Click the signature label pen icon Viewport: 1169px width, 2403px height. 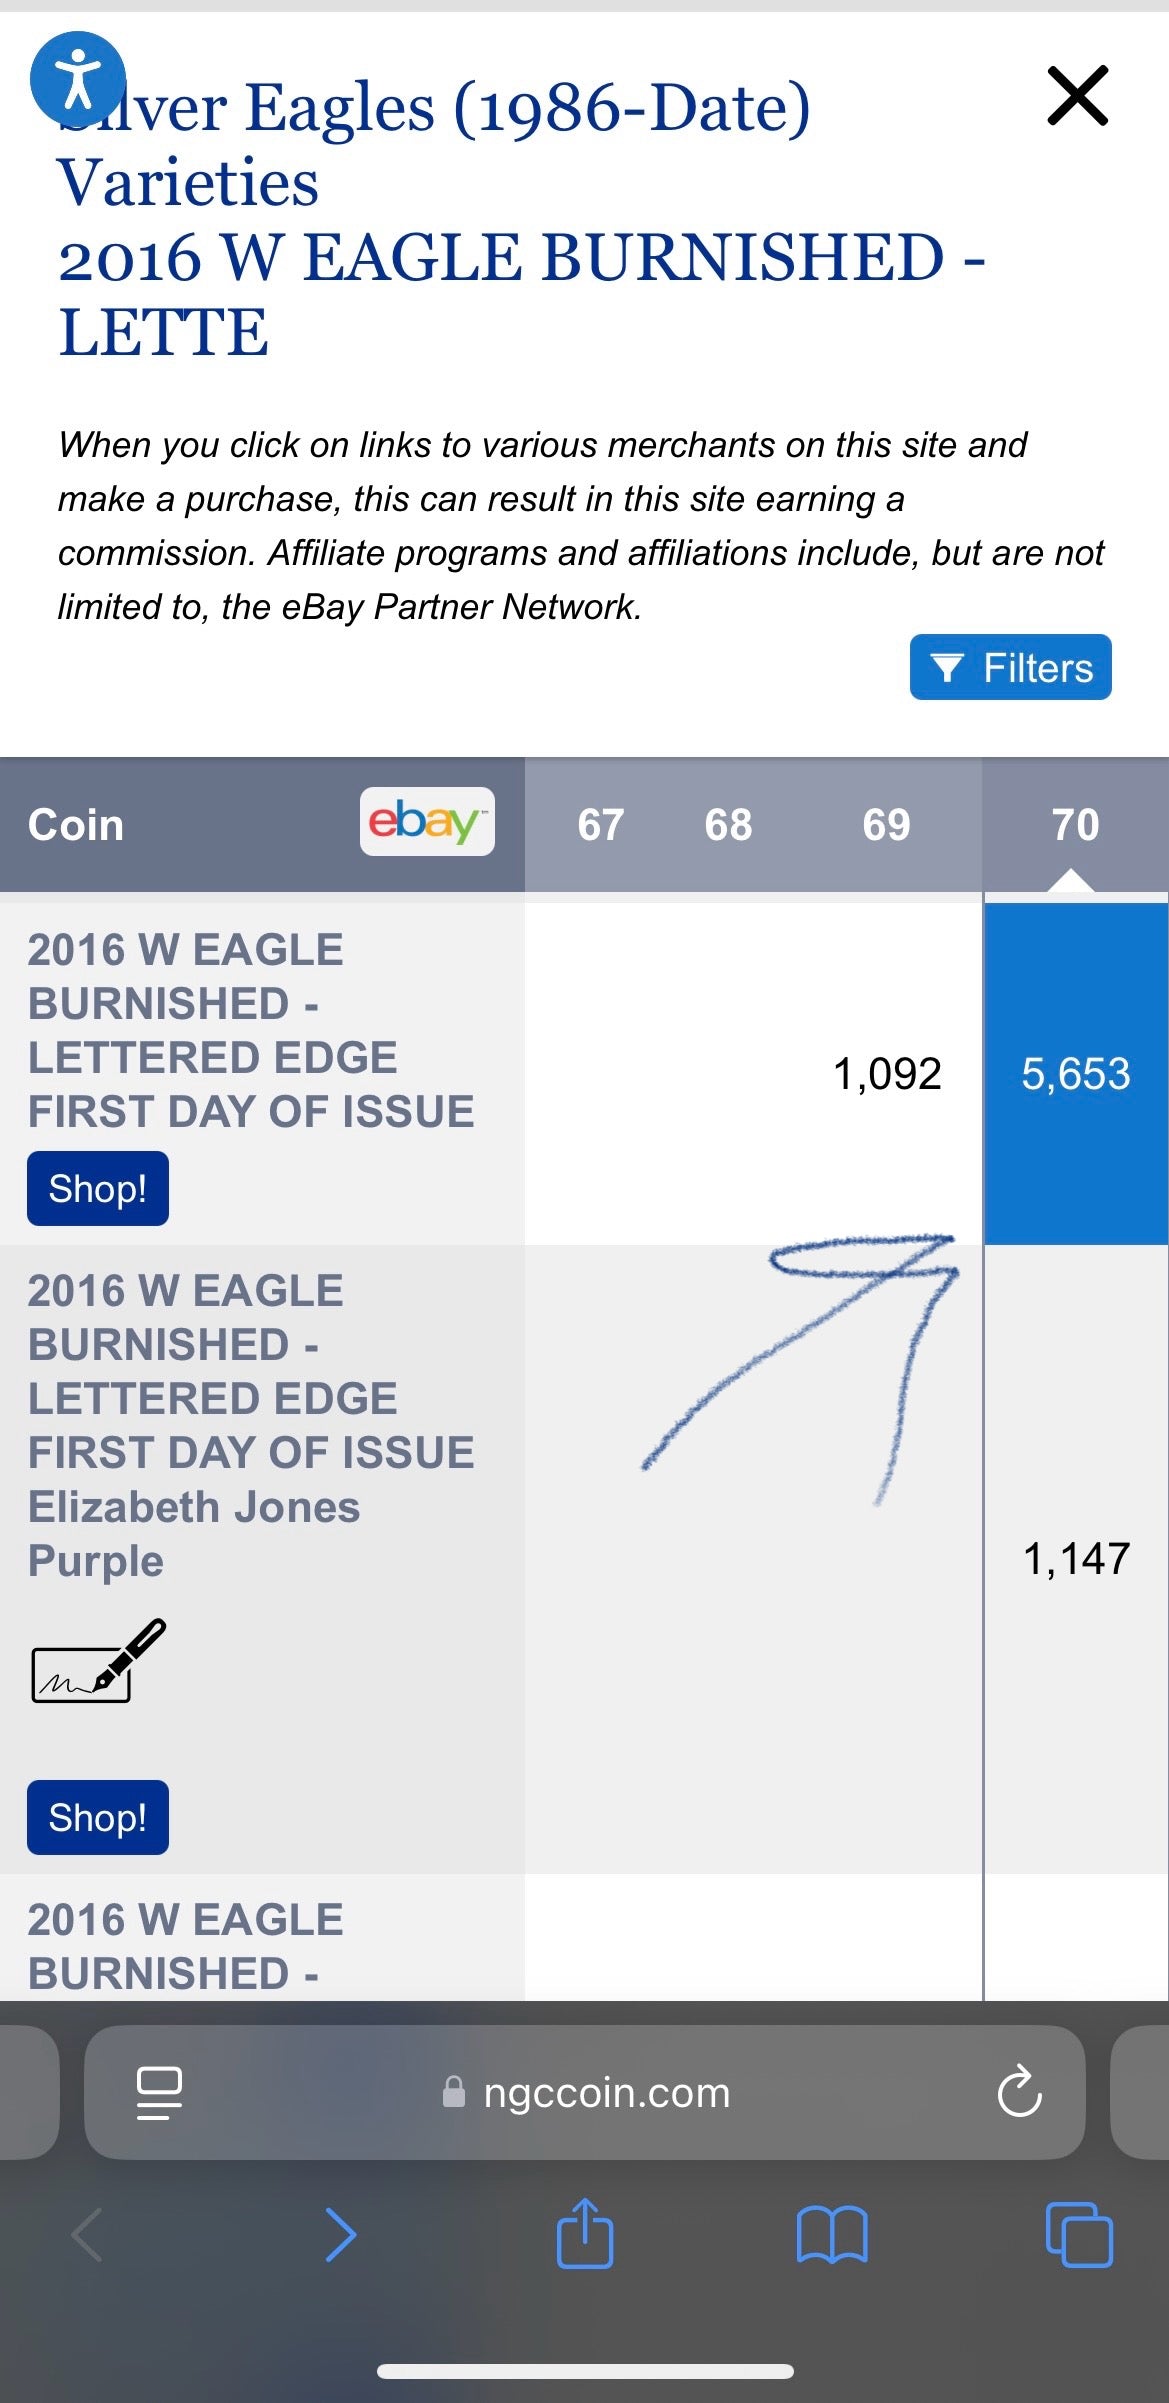98,1661
